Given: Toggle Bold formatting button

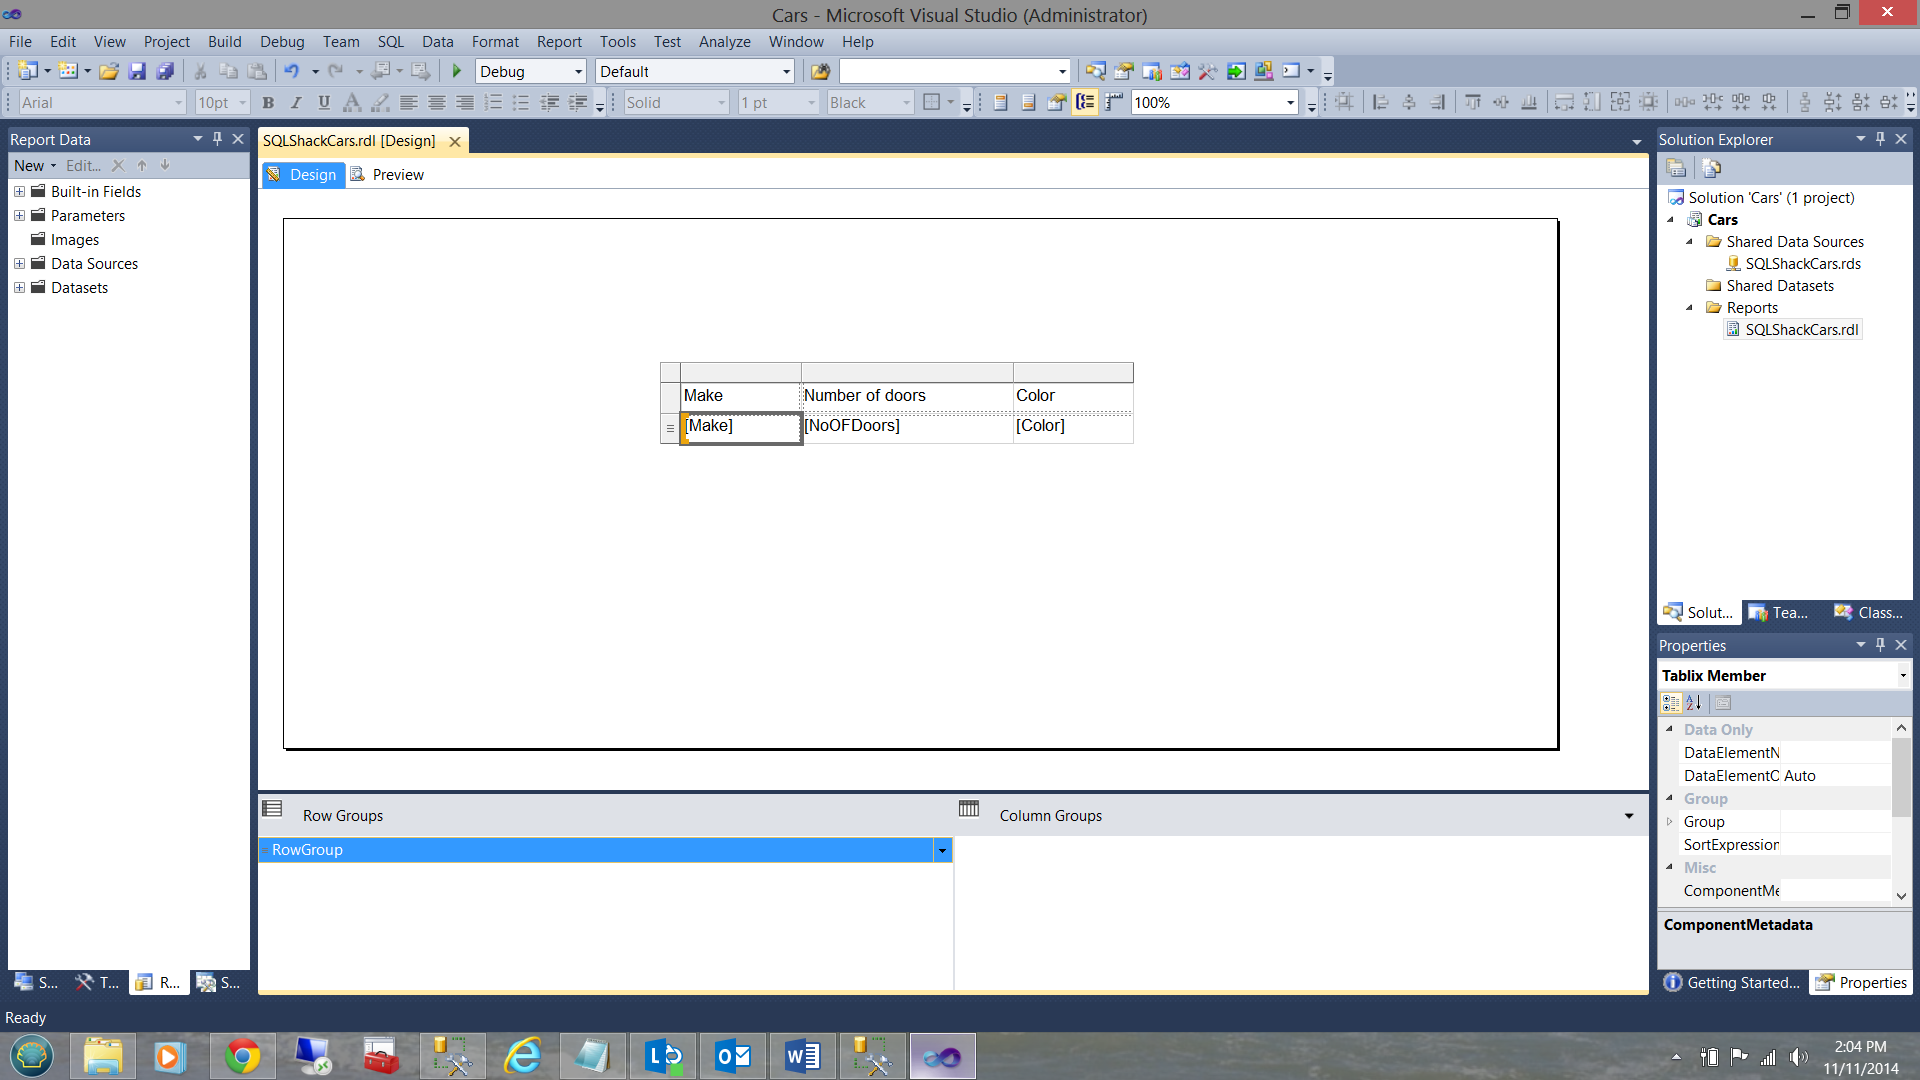Looking at the screenshot, I should (268, 102).
